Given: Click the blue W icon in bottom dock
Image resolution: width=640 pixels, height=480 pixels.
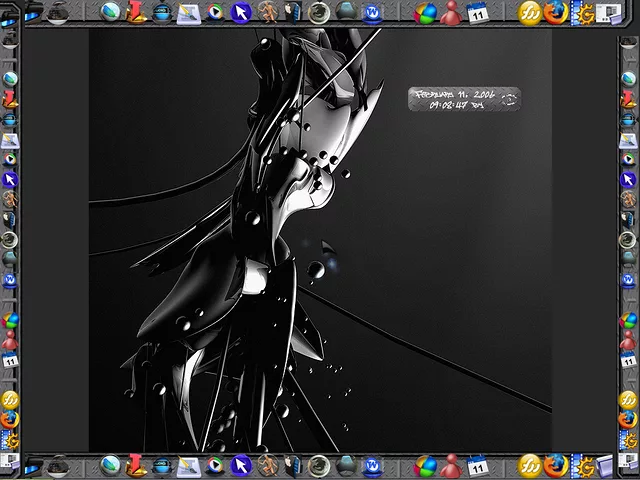Looking at the screenshot, I should [x=372, y=466].
